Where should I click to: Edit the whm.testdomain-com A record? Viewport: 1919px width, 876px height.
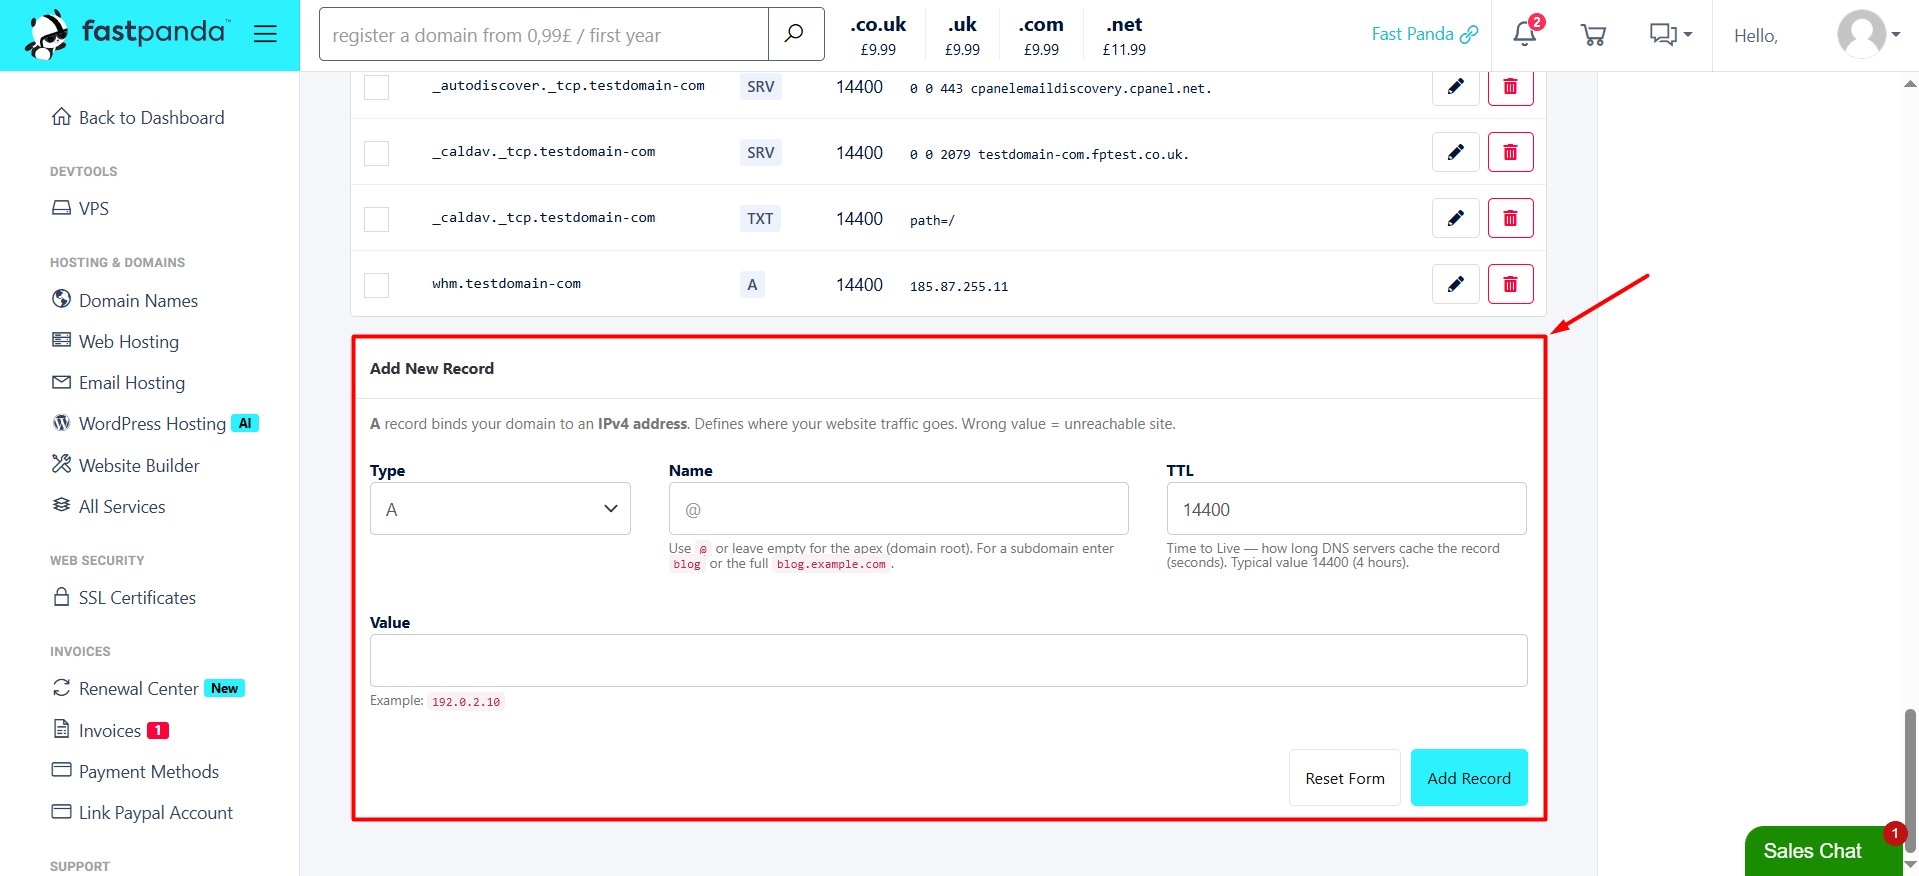[1456, 284]
